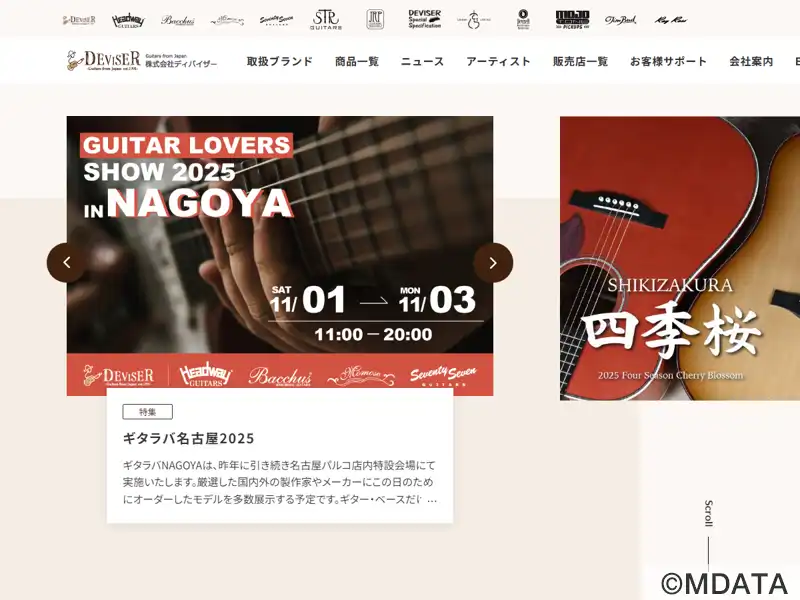Screen dimensions: 800x600
Task: Click the Ray Ross logo in top bar
Action: (x=670, y=19)
